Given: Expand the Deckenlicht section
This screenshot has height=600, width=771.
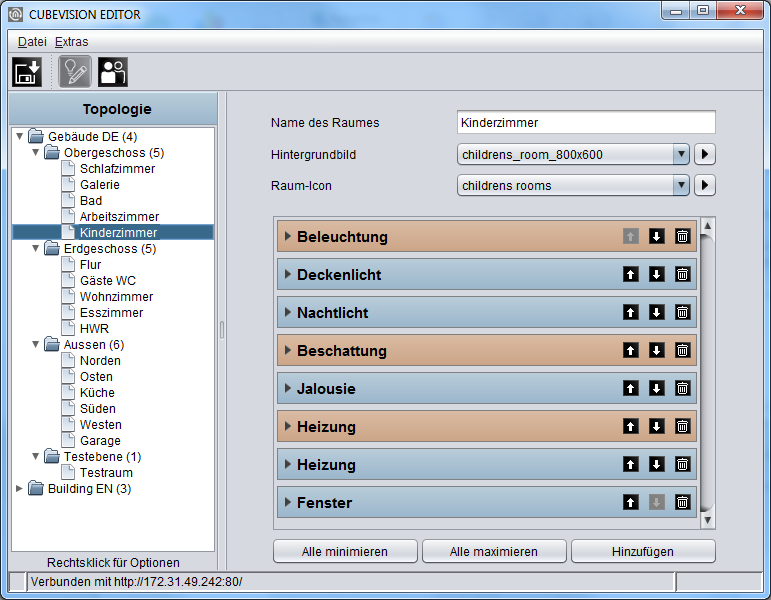Looking at the screenshot, I should (x=288, y=274).
